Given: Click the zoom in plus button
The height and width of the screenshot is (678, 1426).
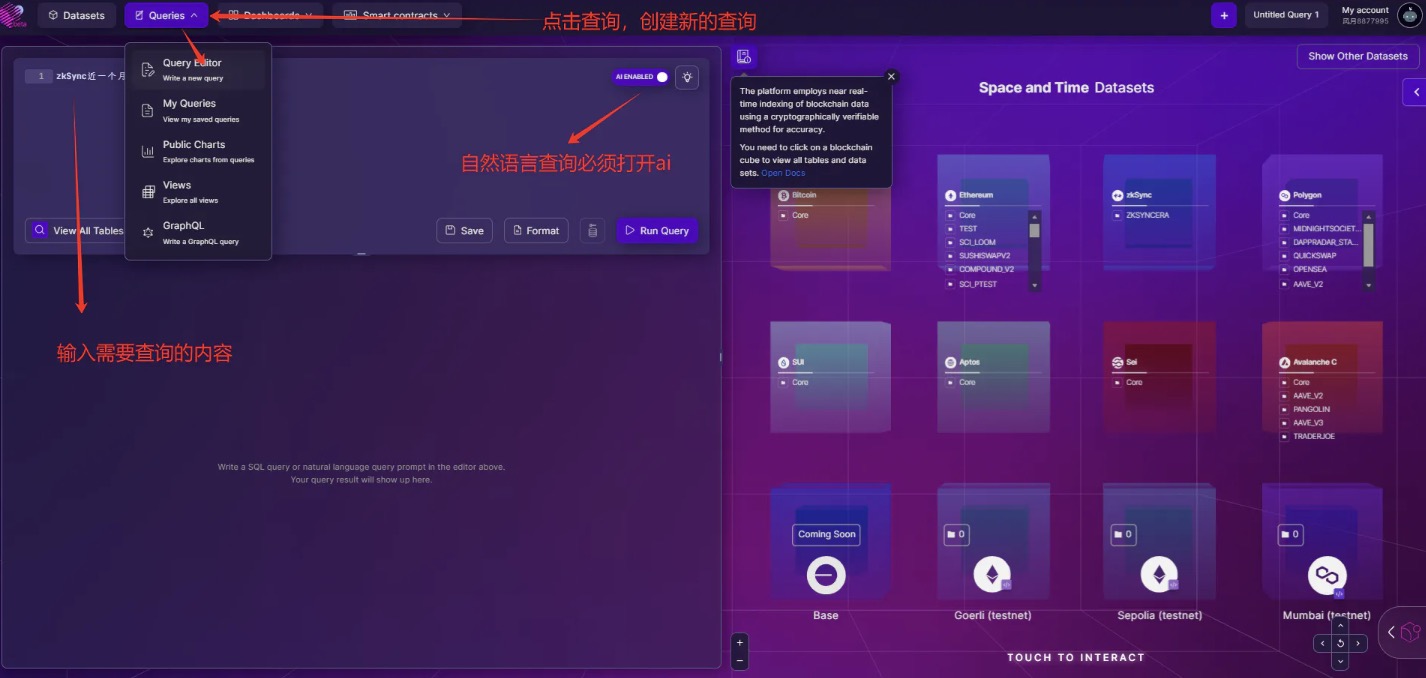Looking at the screenshot, I should coord(740,642).
